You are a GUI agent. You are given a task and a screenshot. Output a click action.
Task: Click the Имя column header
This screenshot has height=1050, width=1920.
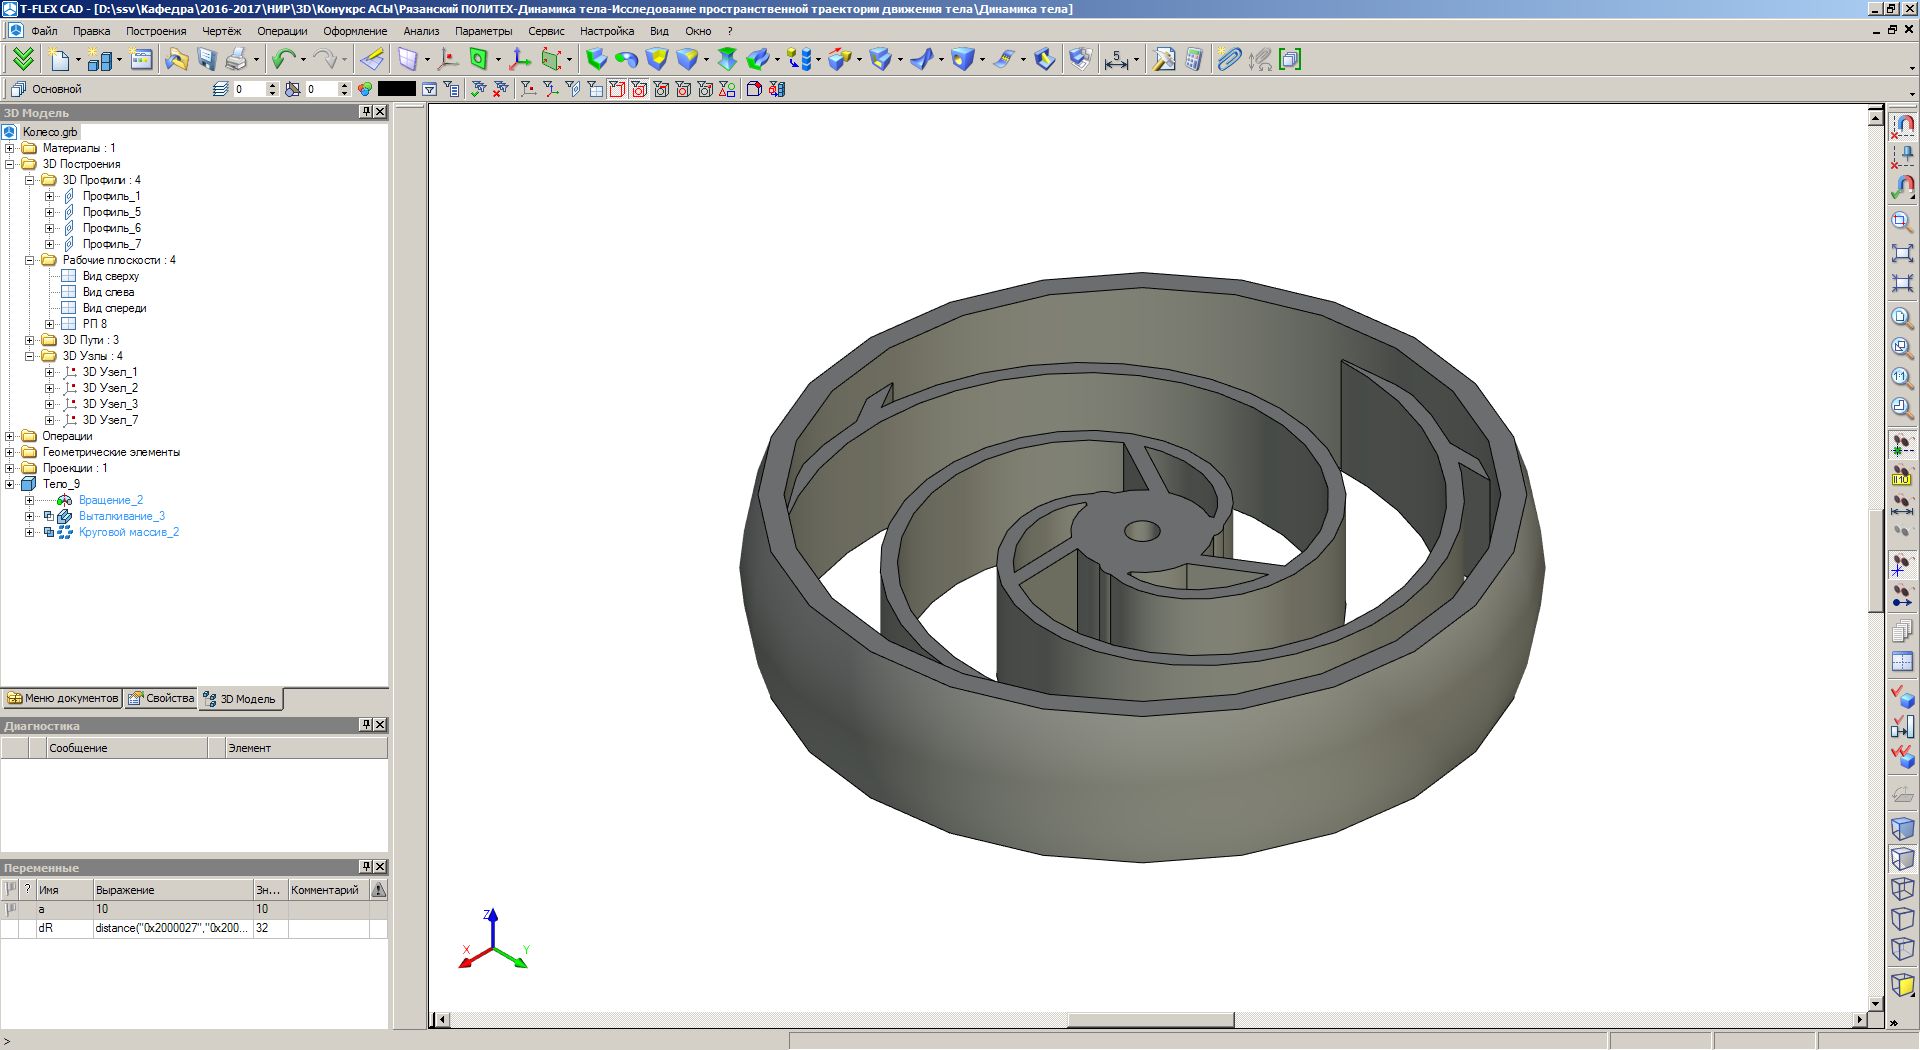click(x=64, y=890)
